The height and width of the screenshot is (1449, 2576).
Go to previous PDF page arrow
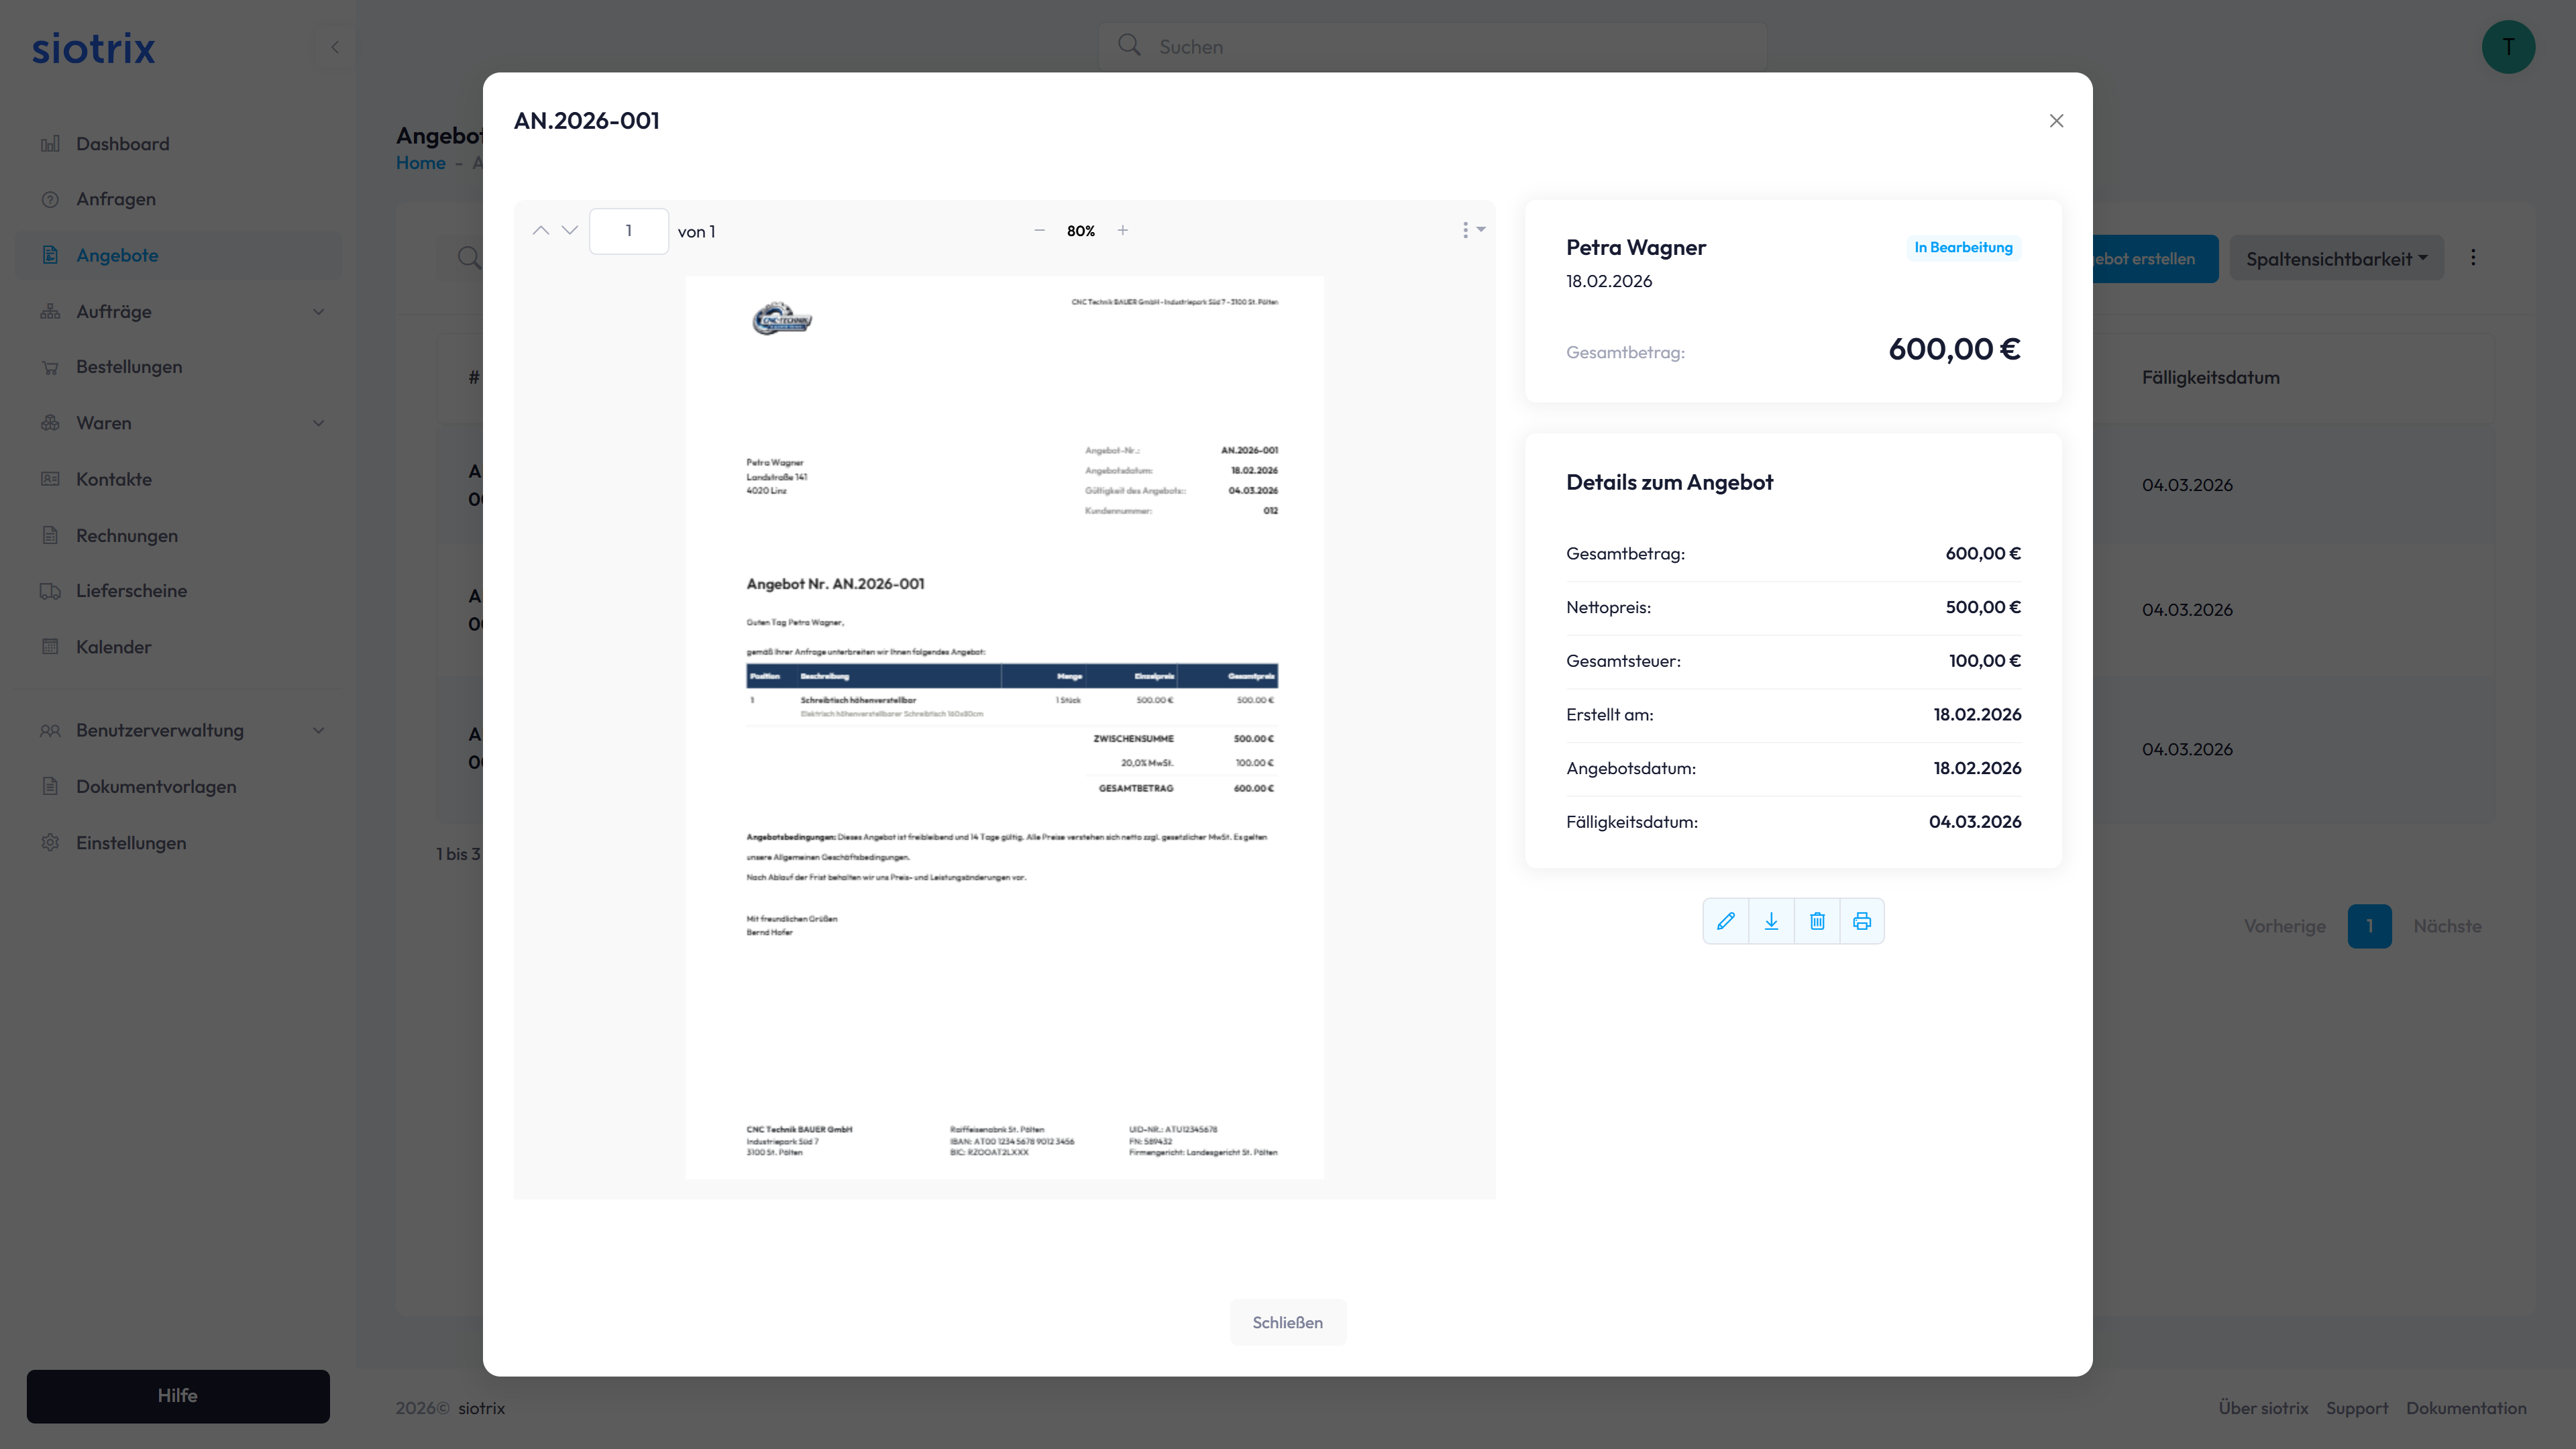[541, 231]
